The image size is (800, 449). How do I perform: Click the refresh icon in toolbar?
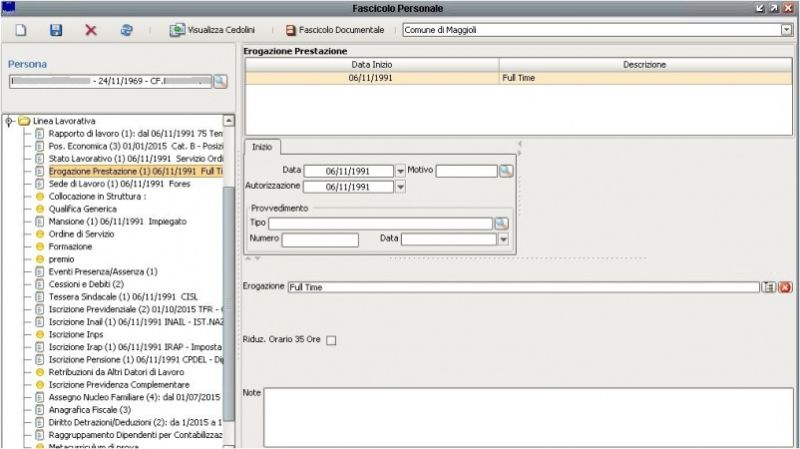[x=126, y=31]
